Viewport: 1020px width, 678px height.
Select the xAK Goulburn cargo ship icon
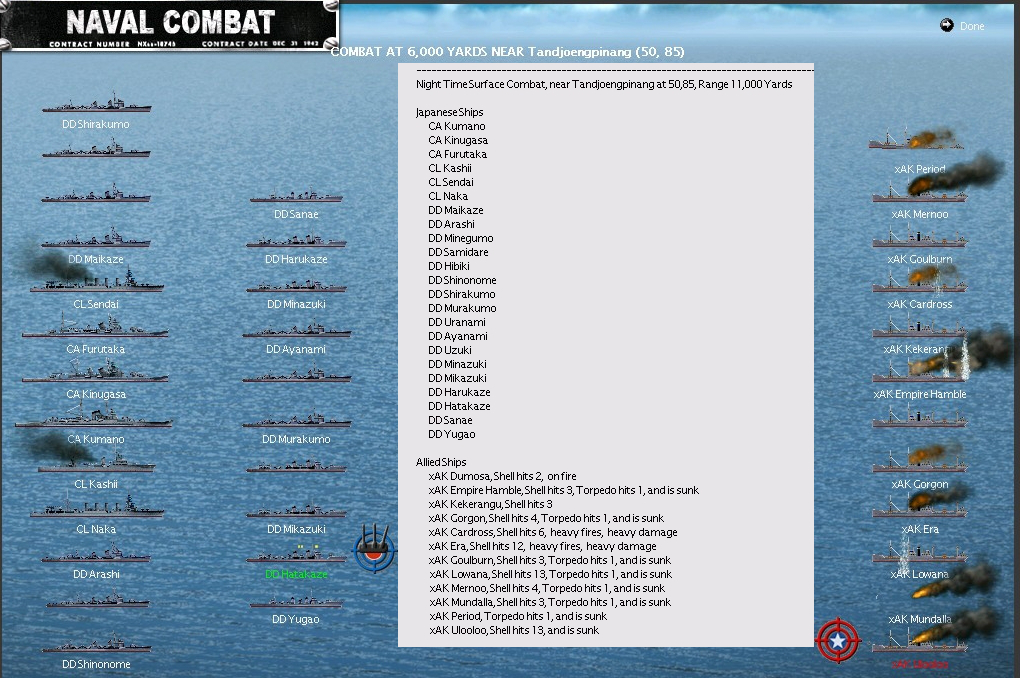coord(920,237)
